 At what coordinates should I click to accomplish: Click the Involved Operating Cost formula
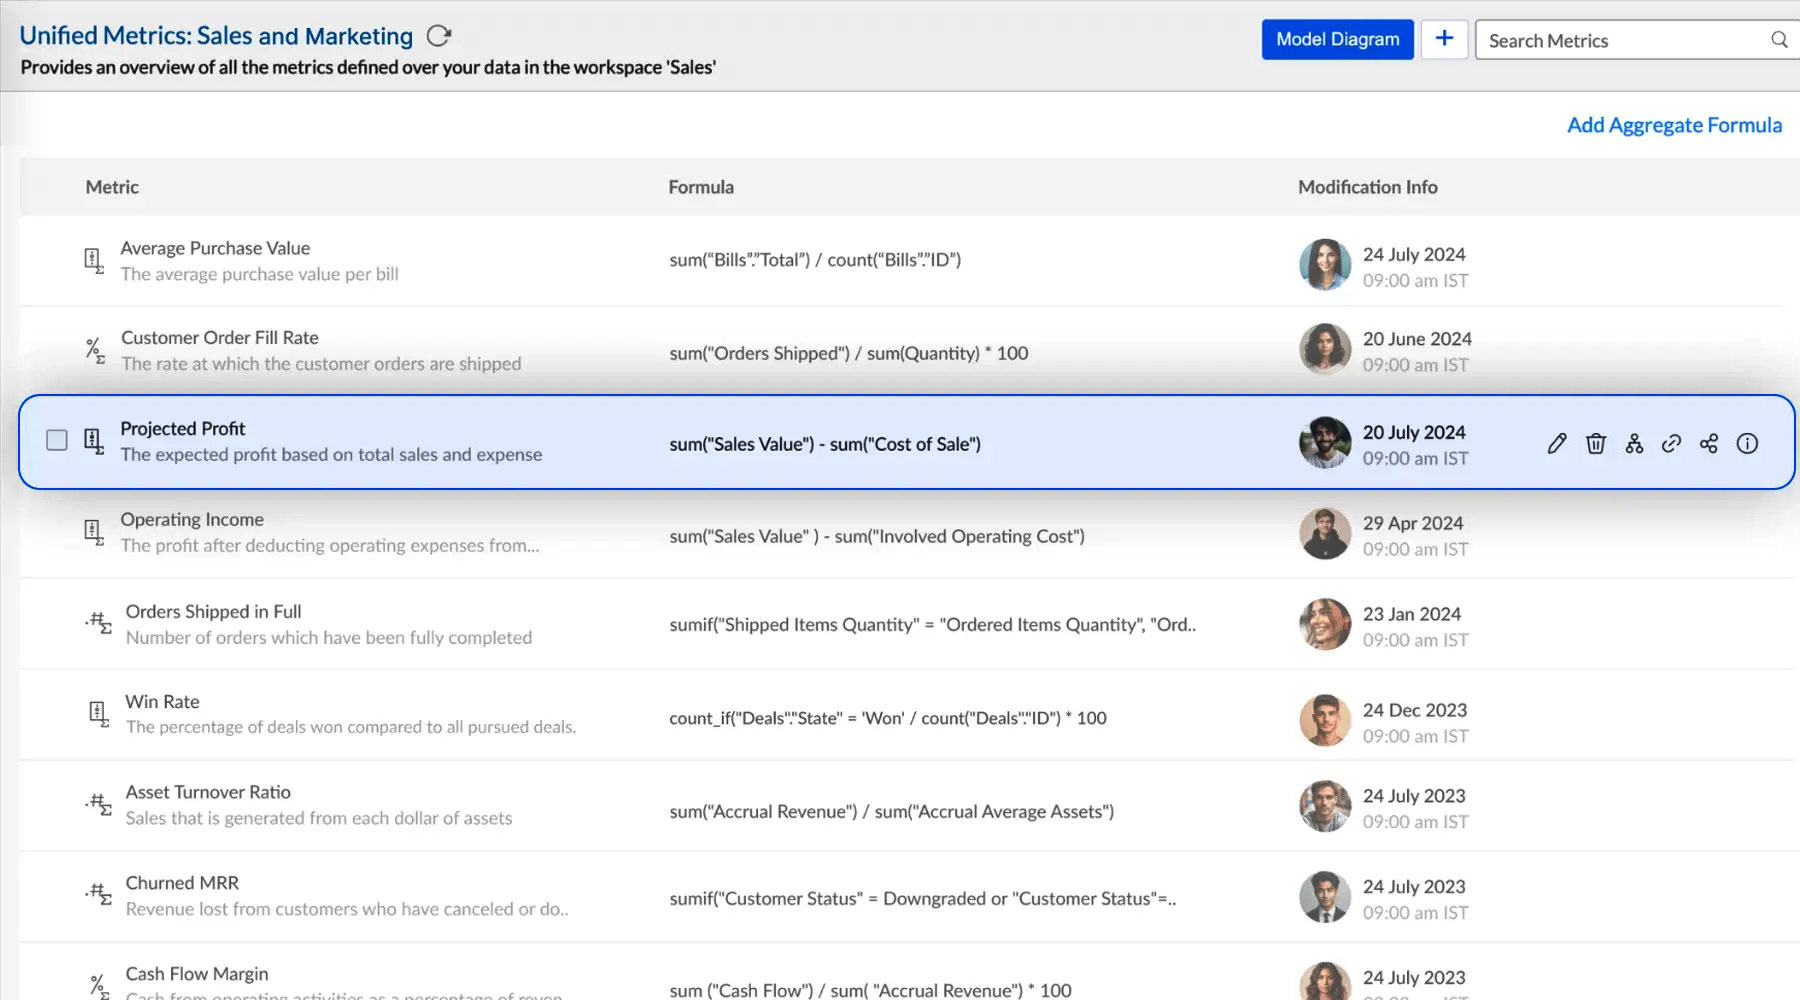pos(877,537)
